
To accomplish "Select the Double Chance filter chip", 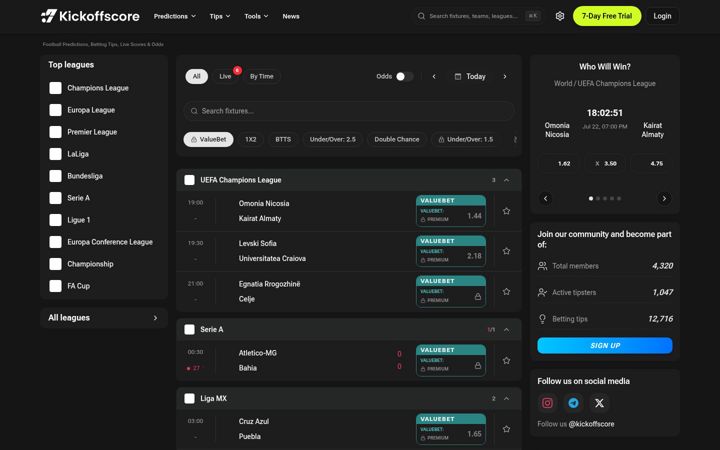I will click(x=397, y=140).
